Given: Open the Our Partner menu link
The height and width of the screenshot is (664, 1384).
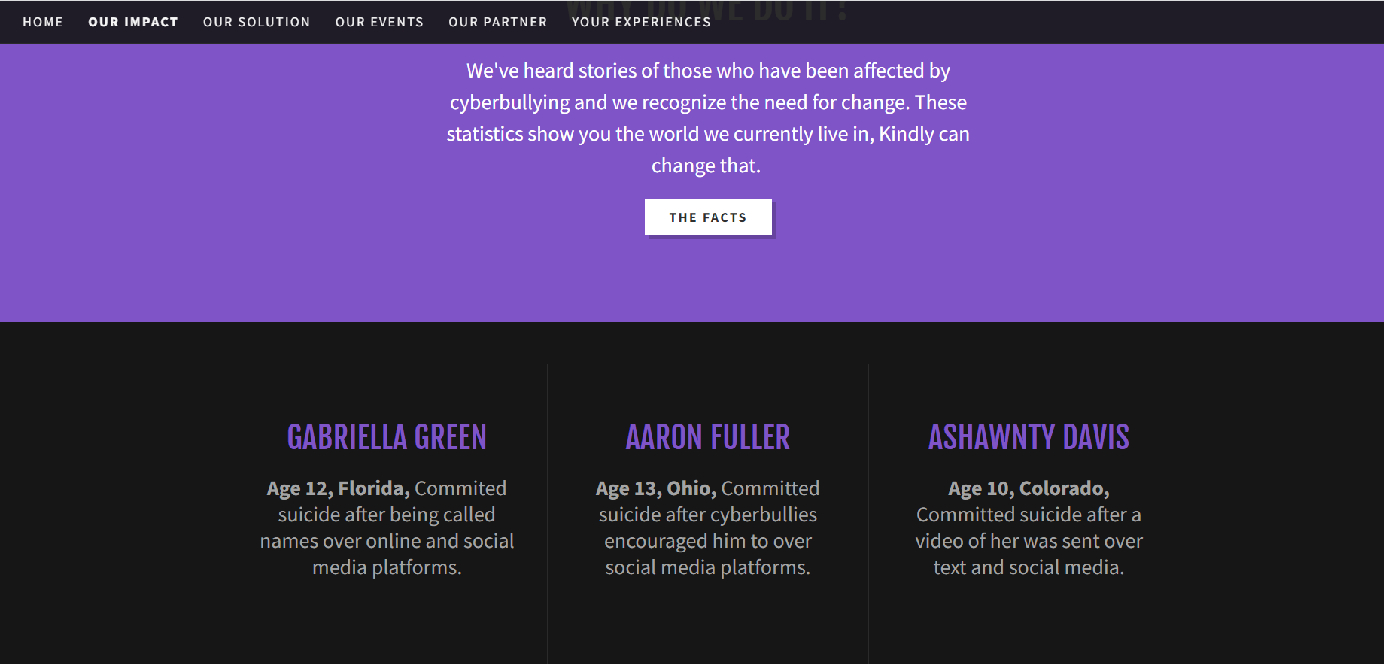Looking at the screenshot, I should pos(497,22).
